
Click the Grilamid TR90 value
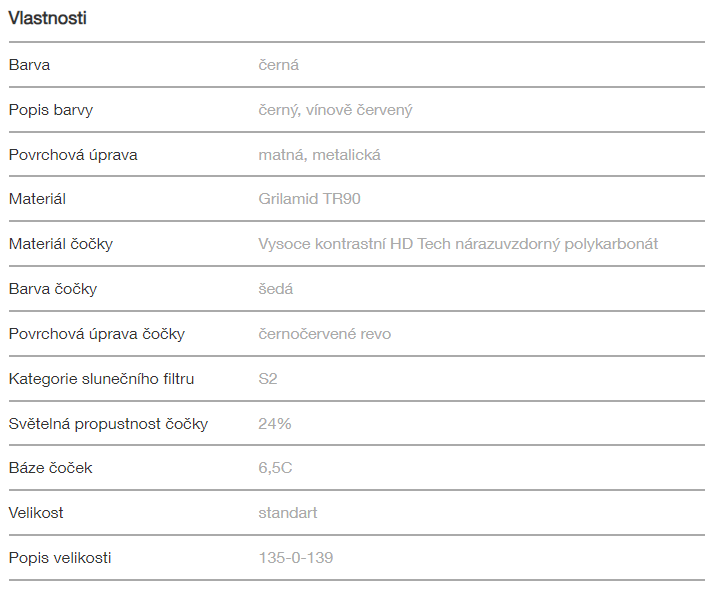[x=309, y=199]
